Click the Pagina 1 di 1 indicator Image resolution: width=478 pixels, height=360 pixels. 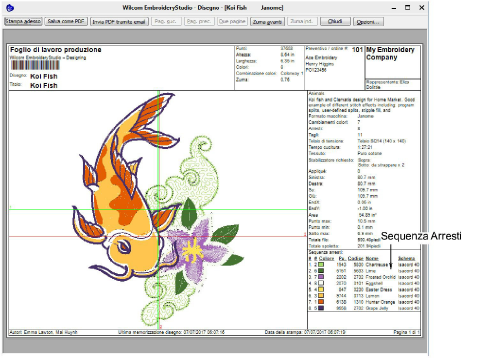pyautogui.click(x=407, y=332)
